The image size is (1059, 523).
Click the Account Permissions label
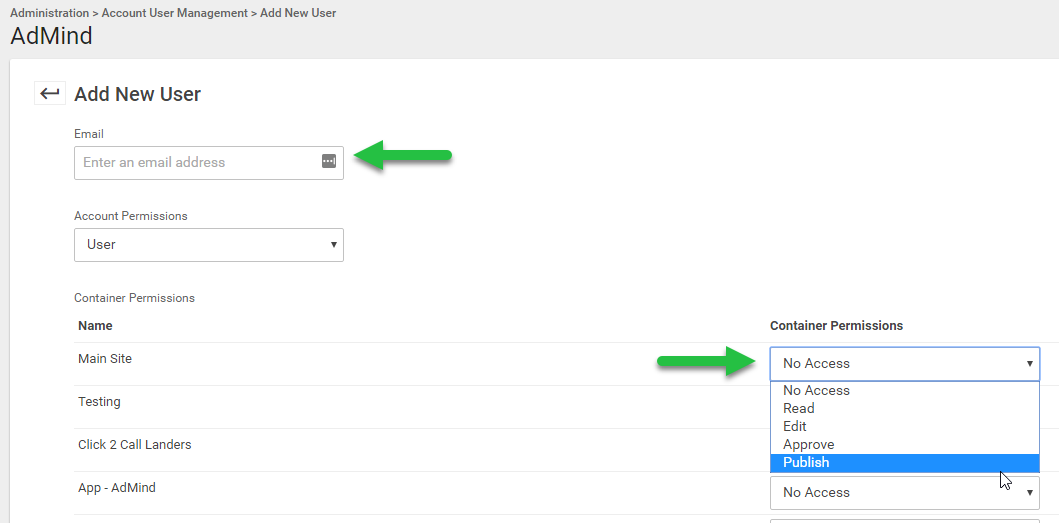click(x=130, y=216)
